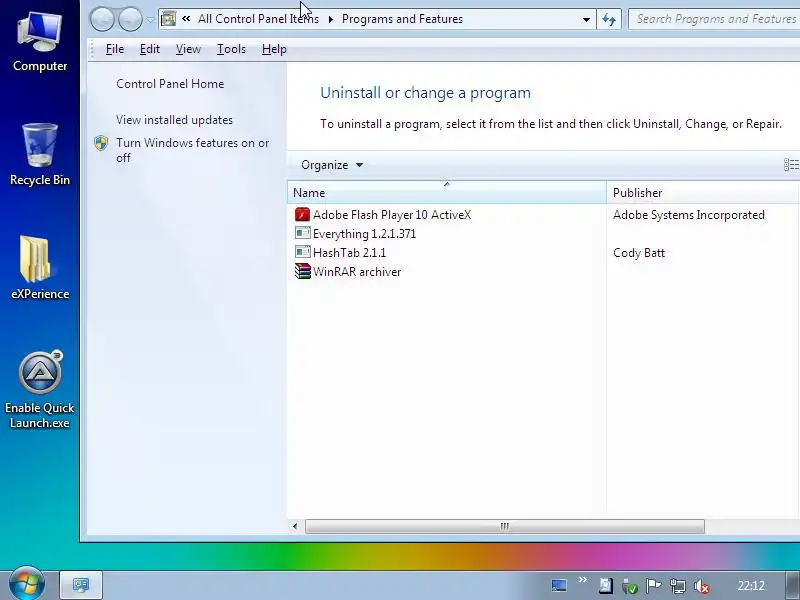The width and height of the screenshot is (800, 600).
Task: Select Everything 1.2.1.371 in the list
Action: (x=364, y=234)
